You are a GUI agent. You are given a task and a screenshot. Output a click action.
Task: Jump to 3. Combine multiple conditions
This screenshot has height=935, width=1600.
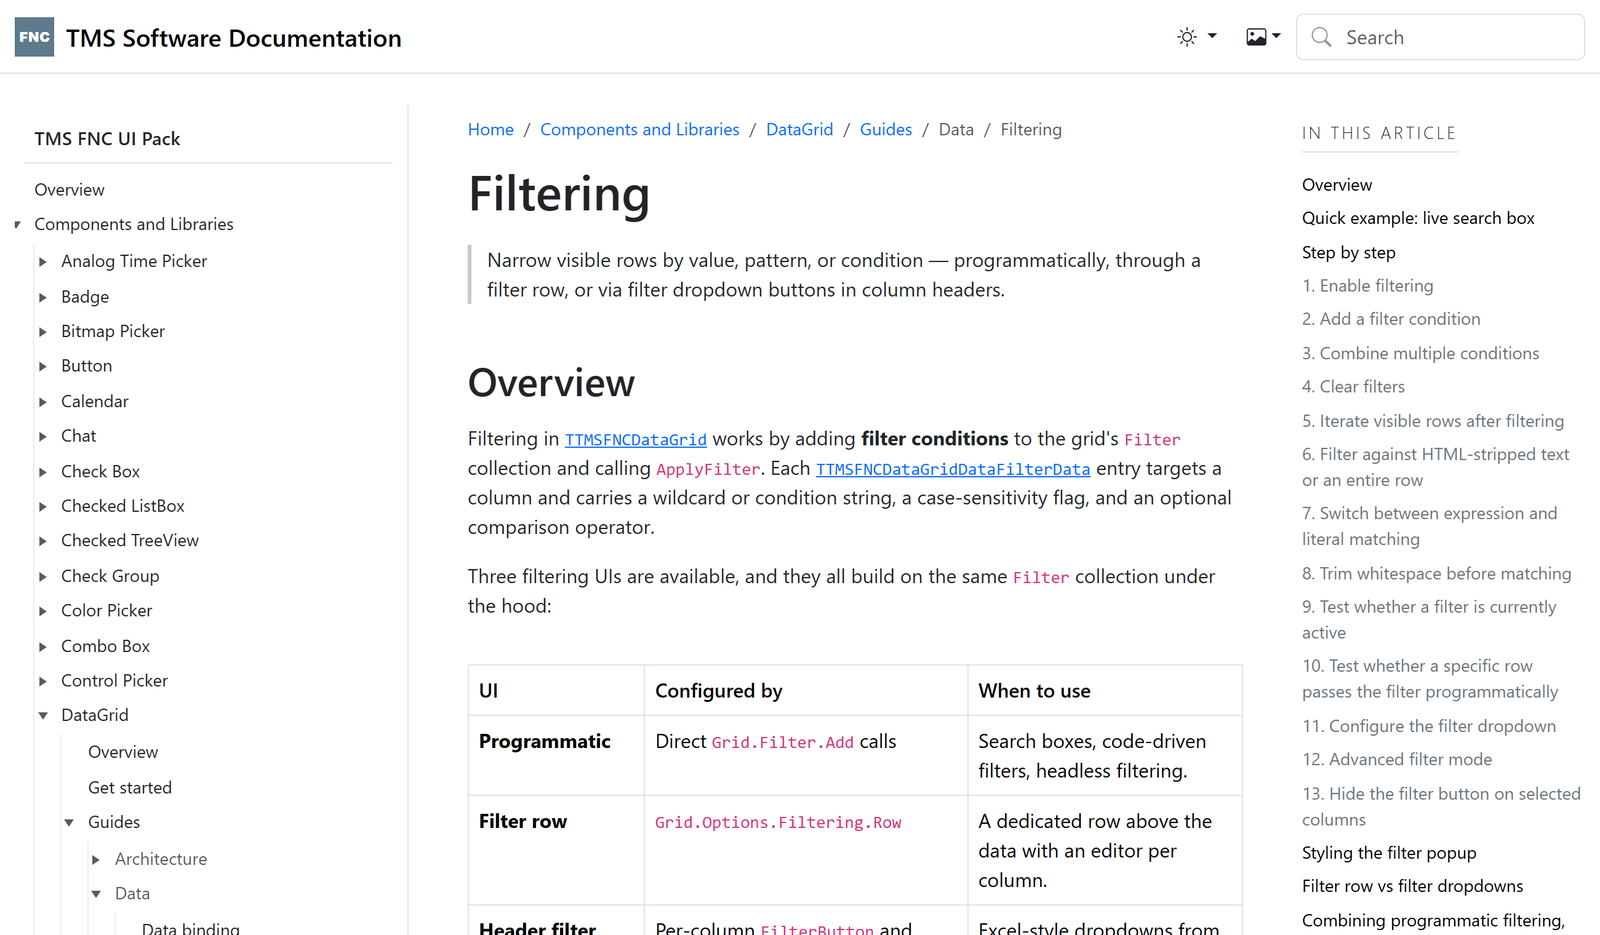tap(1420, 353)
